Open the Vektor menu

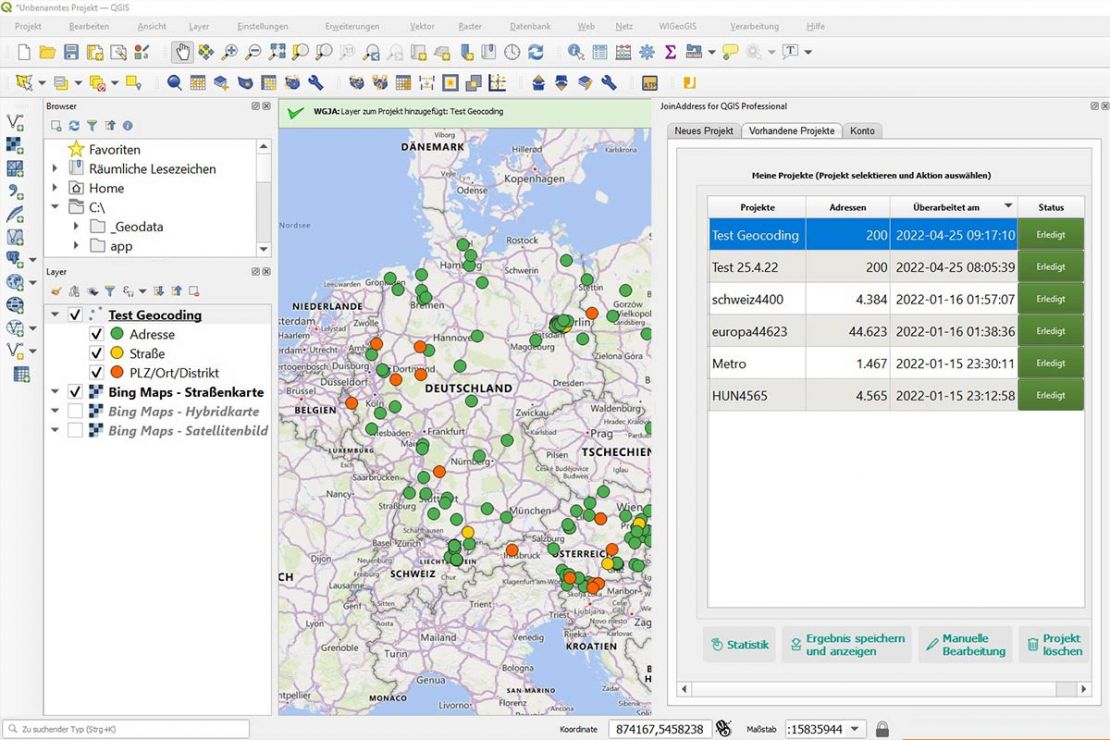pos(422,26)
